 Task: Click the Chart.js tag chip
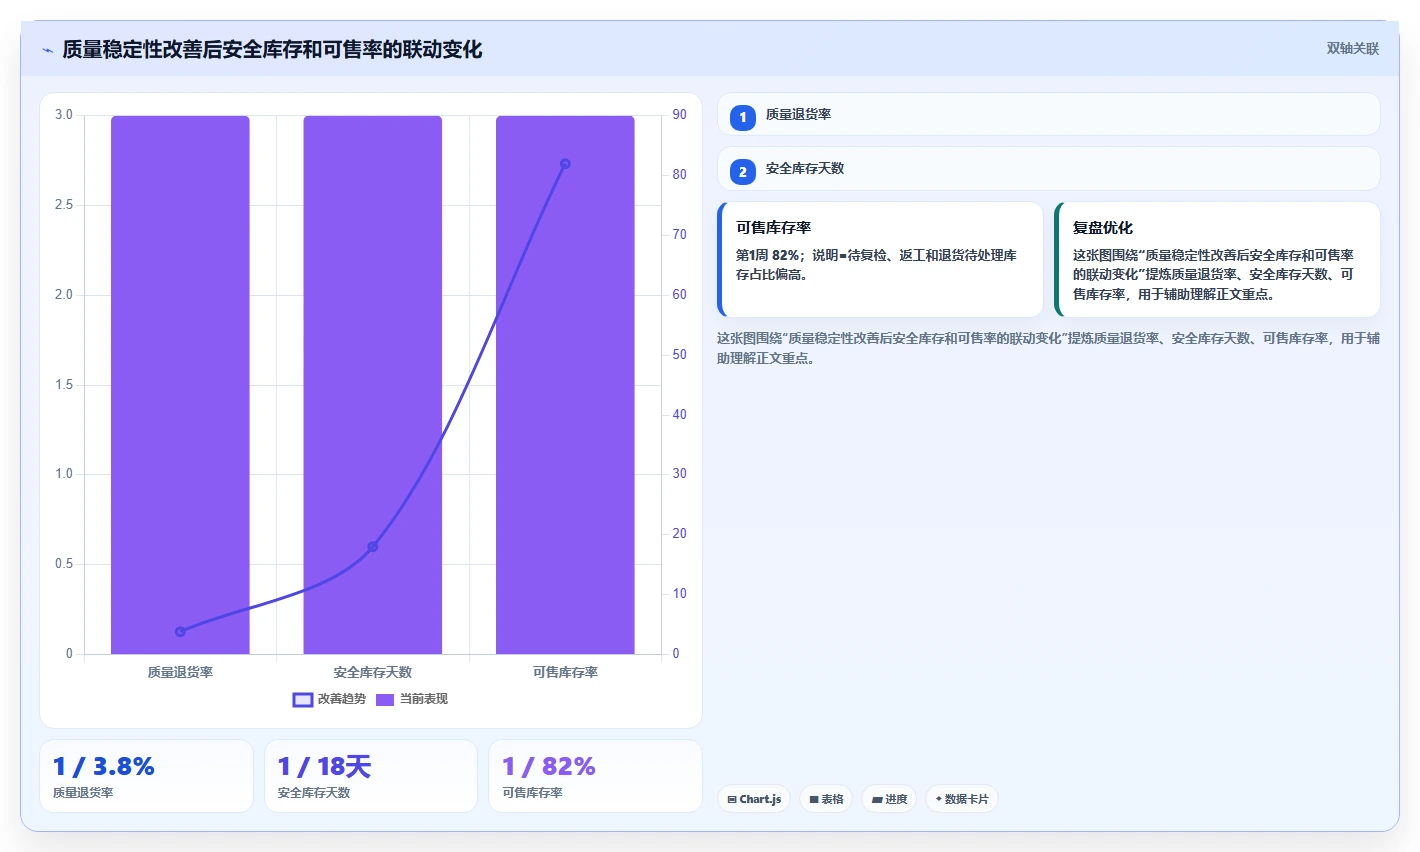coord(754,799)
